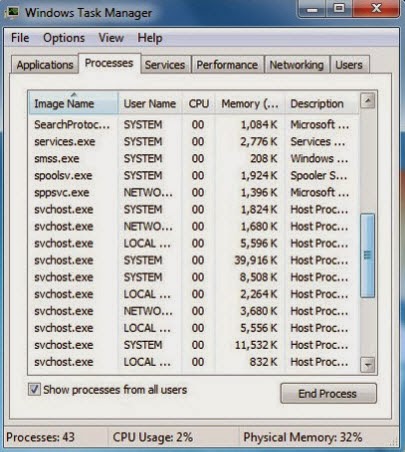
Task: Select the smss.exe process
Action: (x=194, y=159)
